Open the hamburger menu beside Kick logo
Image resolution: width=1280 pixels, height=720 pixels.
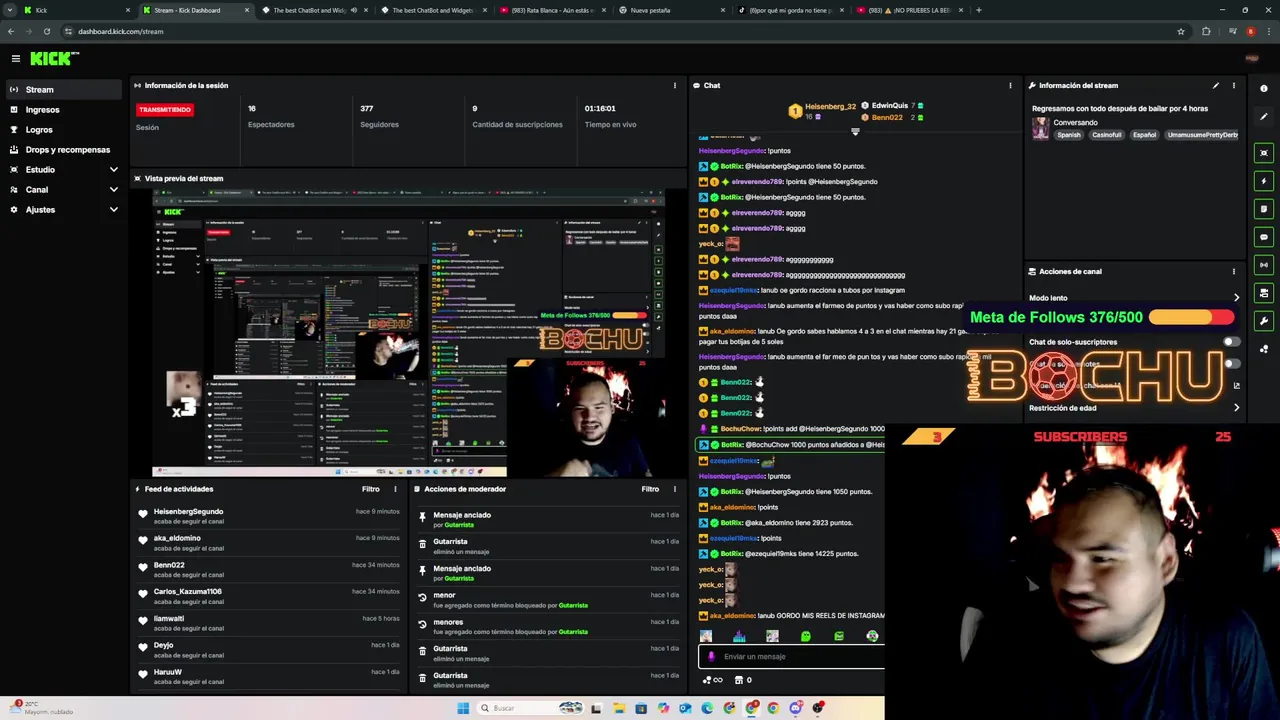point(15,59)
